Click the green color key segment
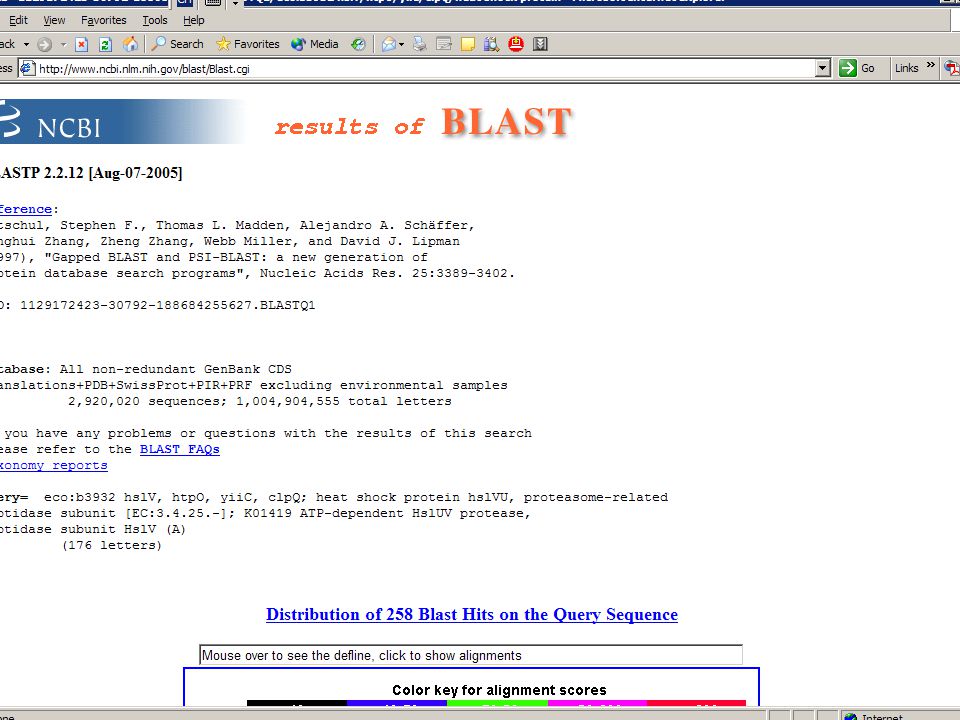The width and height of the screenshot is (960, 720). point(497,703)
